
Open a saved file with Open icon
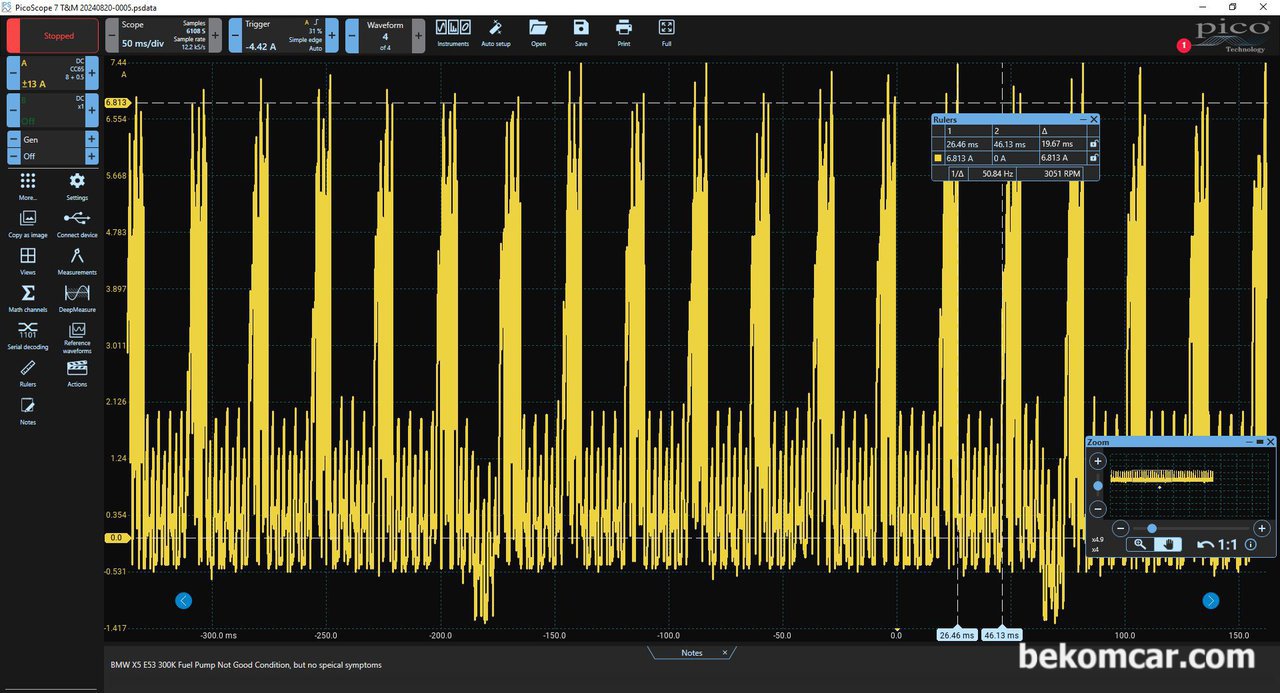pos(539,33)
